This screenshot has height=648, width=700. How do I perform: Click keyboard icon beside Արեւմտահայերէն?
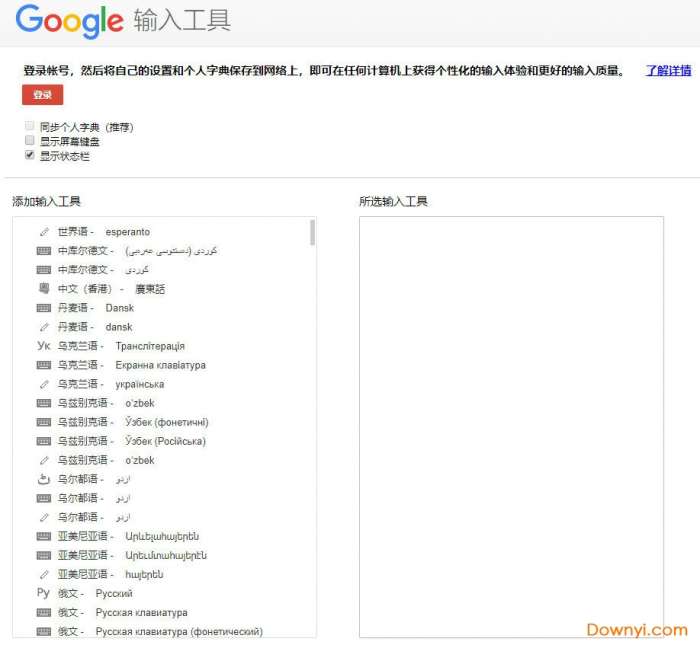pos(43,555)
